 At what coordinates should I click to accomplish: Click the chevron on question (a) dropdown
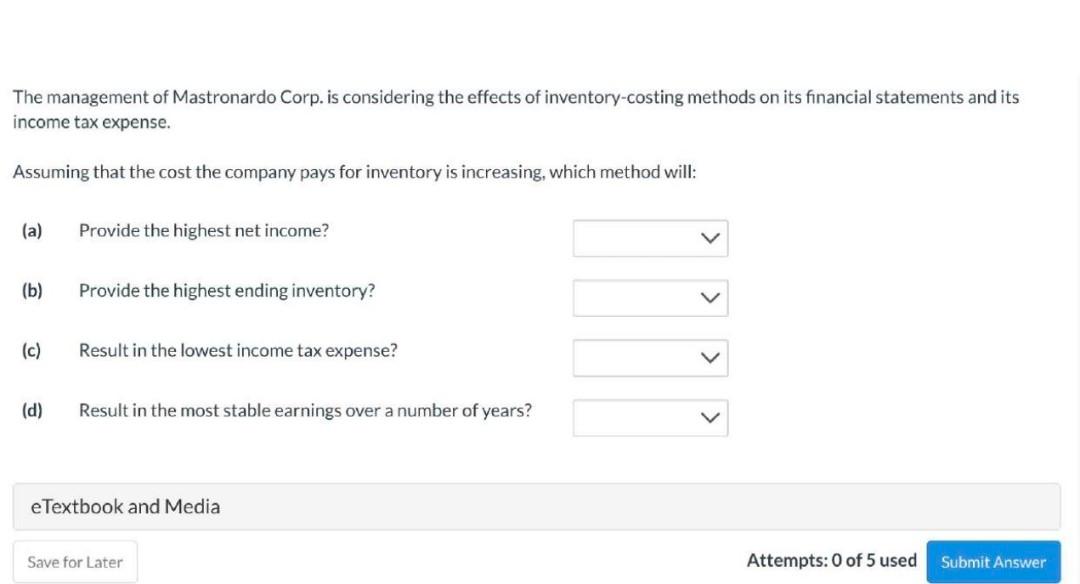710,238
